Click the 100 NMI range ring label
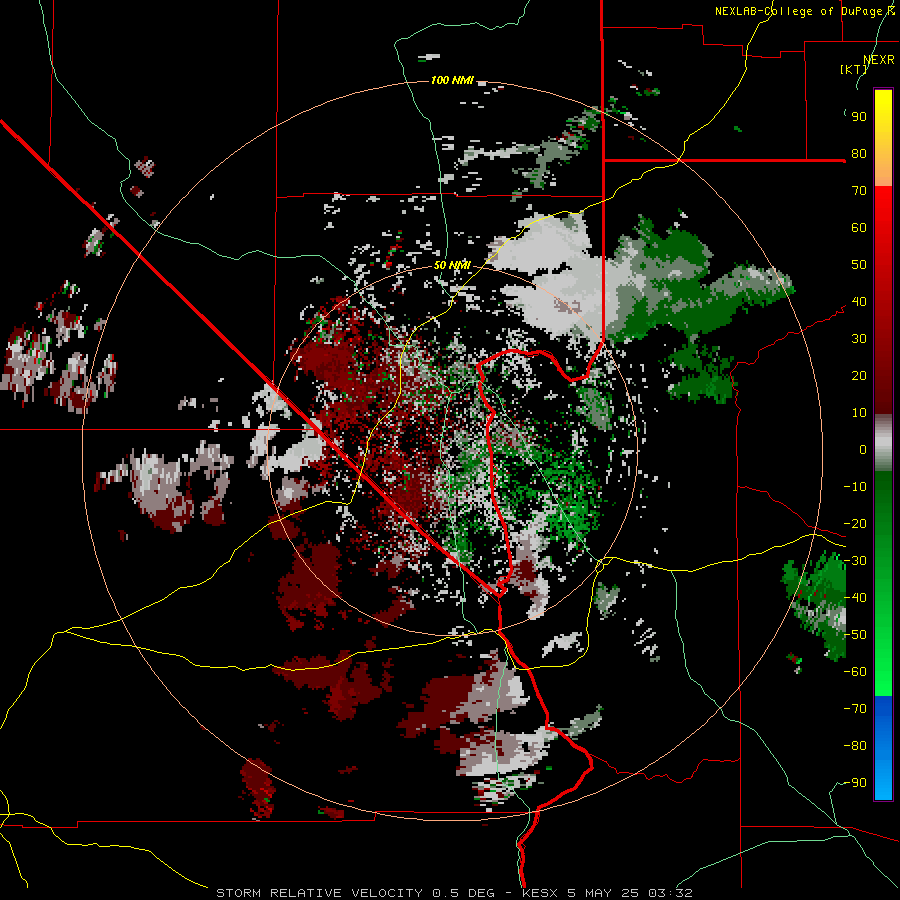The height and width of the screenshot is (900, 900). 452,80
